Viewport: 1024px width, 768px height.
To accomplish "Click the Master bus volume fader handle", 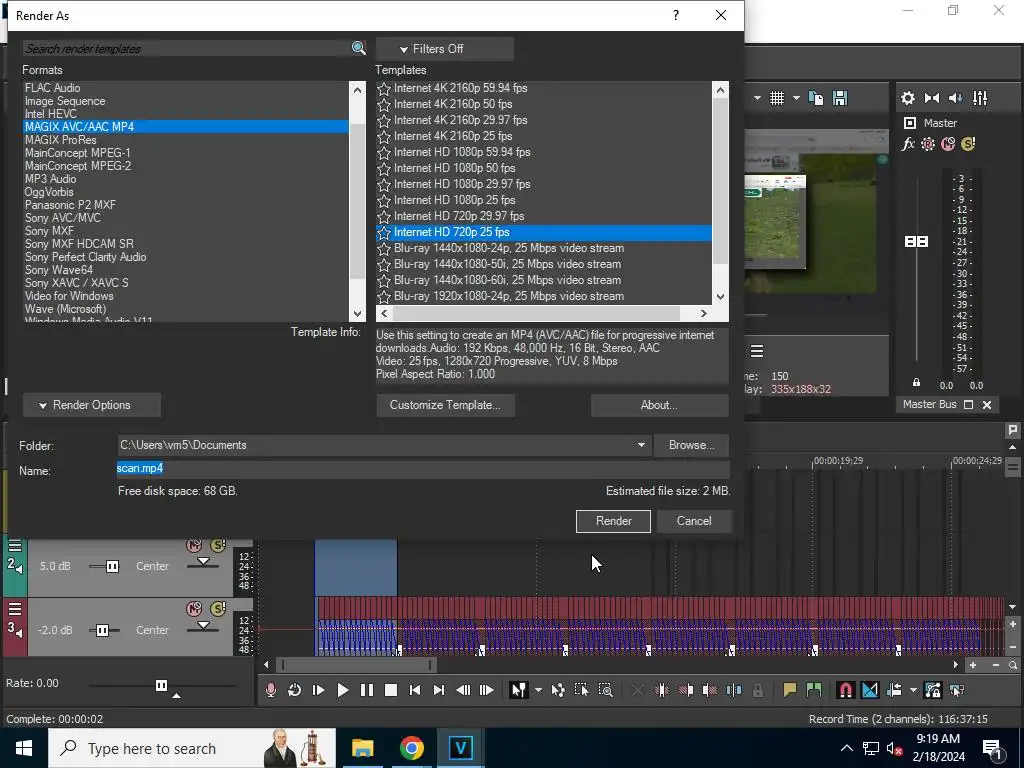I will [x=916, y=242].
